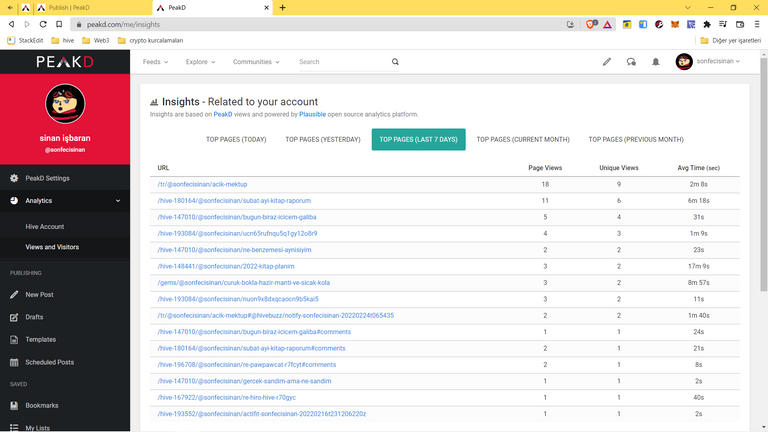768x432 pixels.
Task: Click the pencil compose icon in header
Action: pos(606,62)
